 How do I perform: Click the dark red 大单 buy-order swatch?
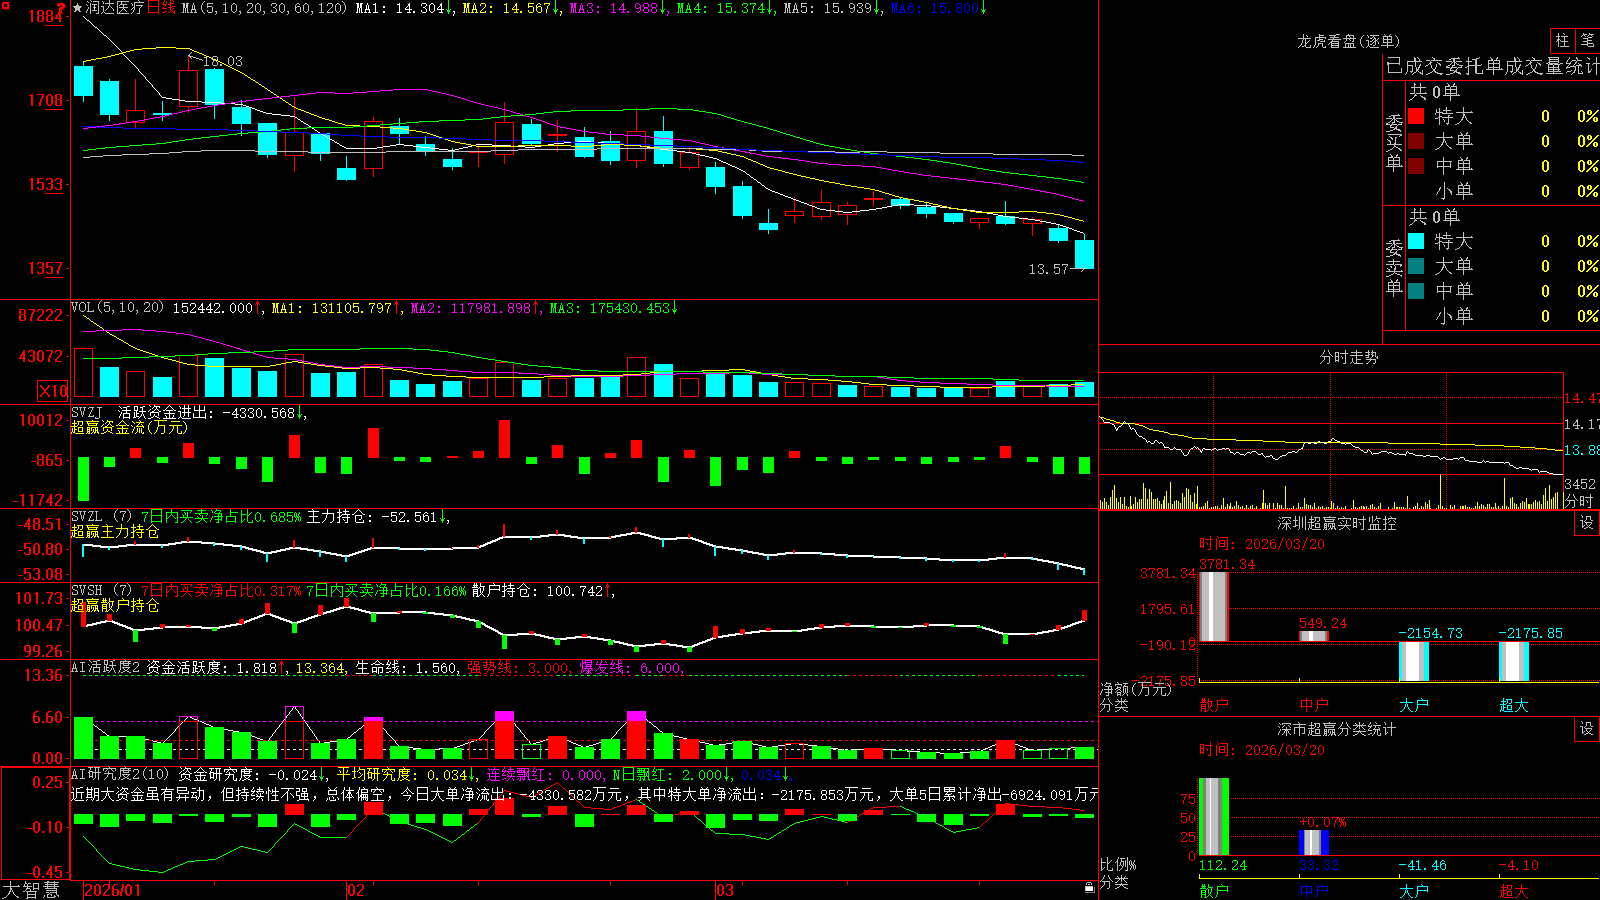(1416, 141)
